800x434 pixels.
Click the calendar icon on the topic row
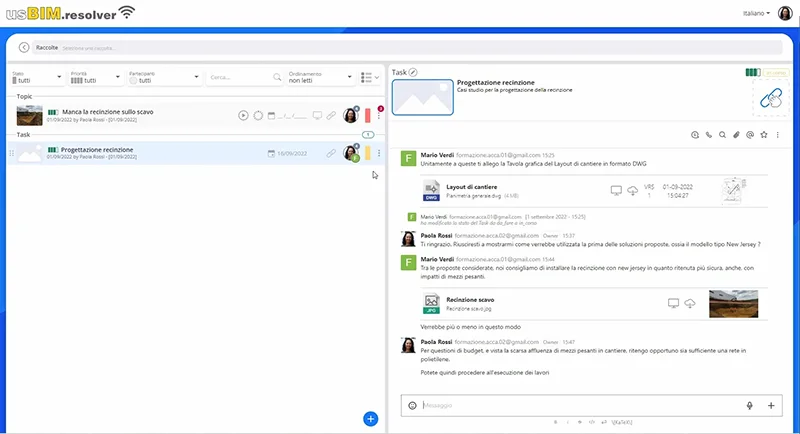[271, 116]
